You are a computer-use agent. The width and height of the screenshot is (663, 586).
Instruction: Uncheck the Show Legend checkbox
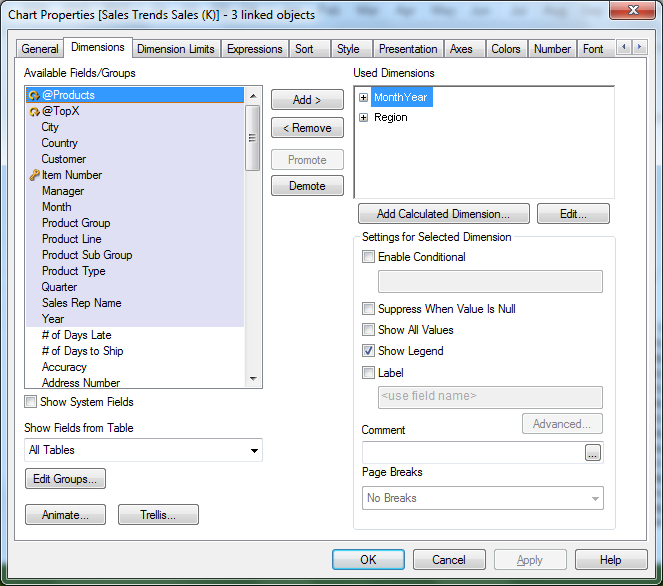[368, 351]
